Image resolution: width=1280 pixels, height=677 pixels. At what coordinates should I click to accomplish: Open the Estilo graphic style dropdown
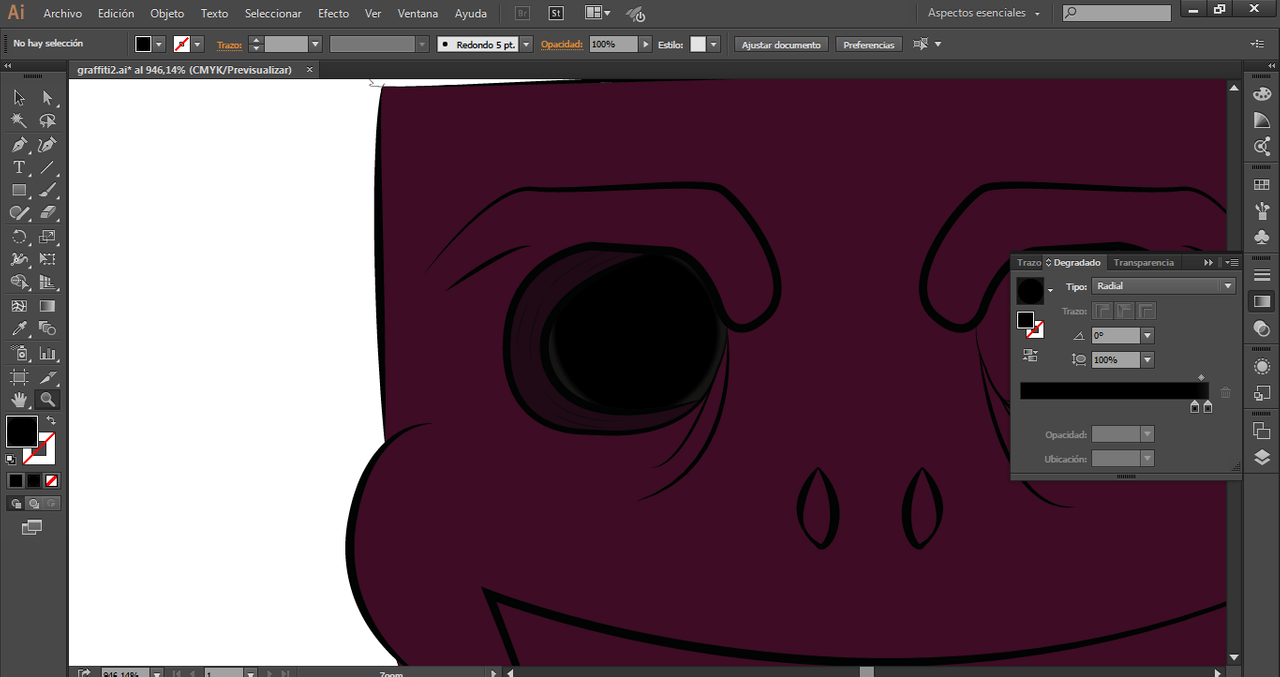[x=713, y=45]
